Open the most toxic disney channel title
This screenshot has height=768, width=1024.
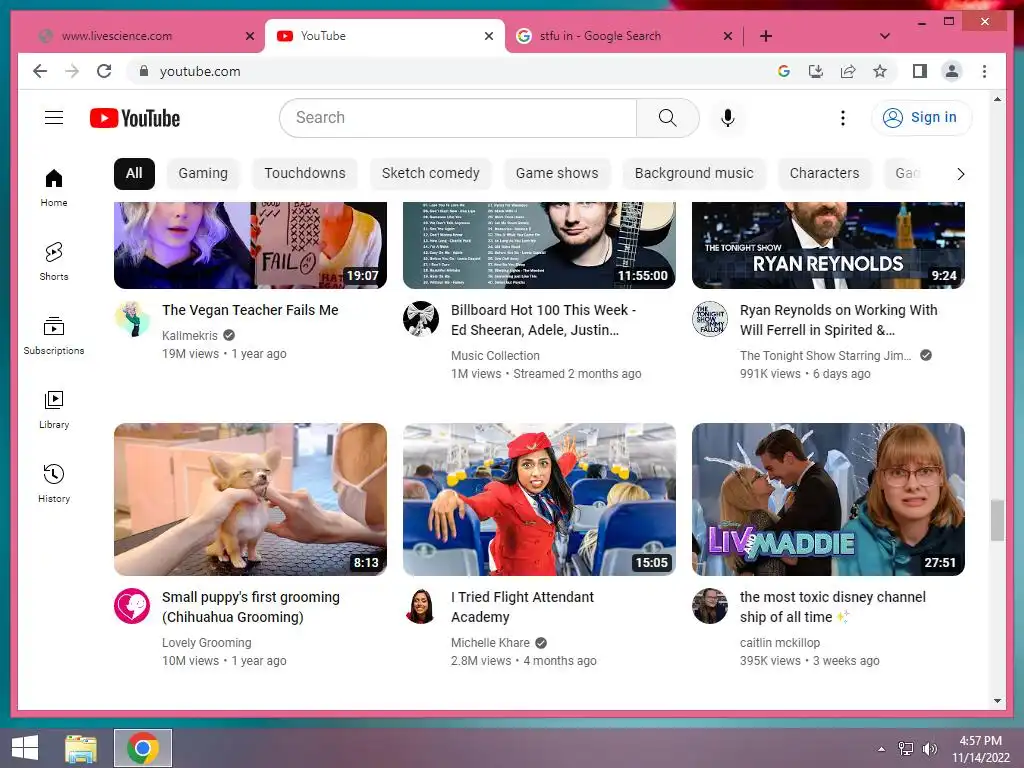click(x=833, y=607)
